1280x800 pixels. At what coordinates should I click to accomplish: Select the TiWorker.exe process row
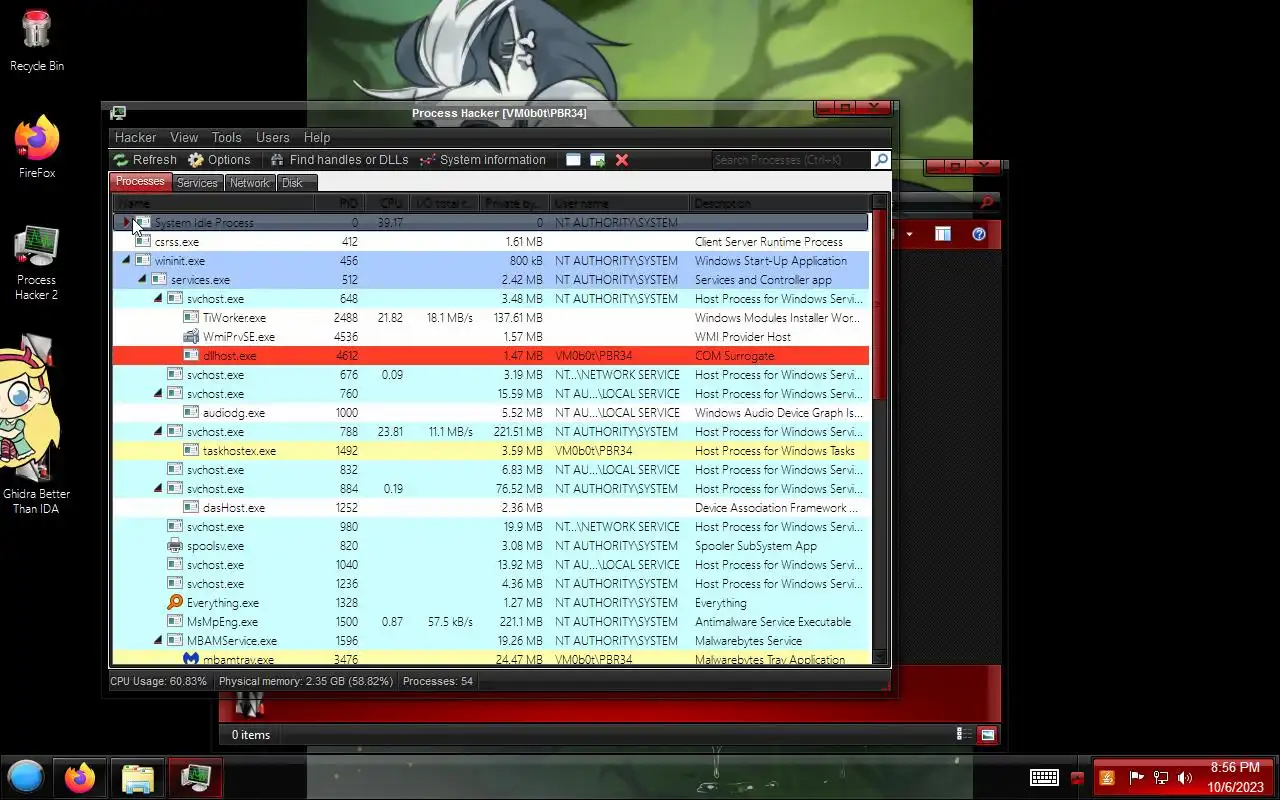point(490,318)
